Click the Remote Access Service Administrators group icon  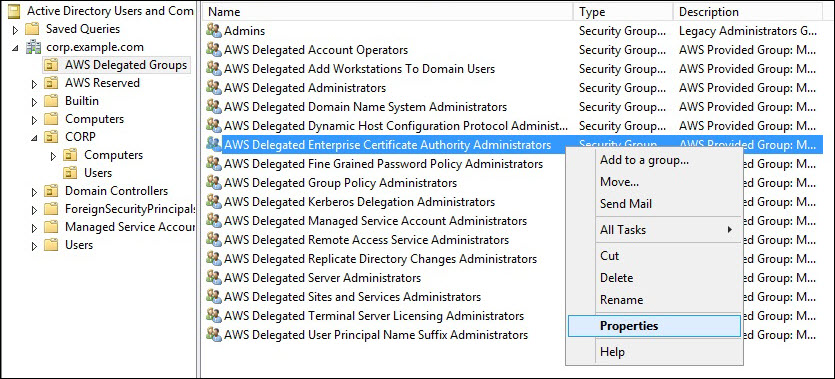pos(214,240)
